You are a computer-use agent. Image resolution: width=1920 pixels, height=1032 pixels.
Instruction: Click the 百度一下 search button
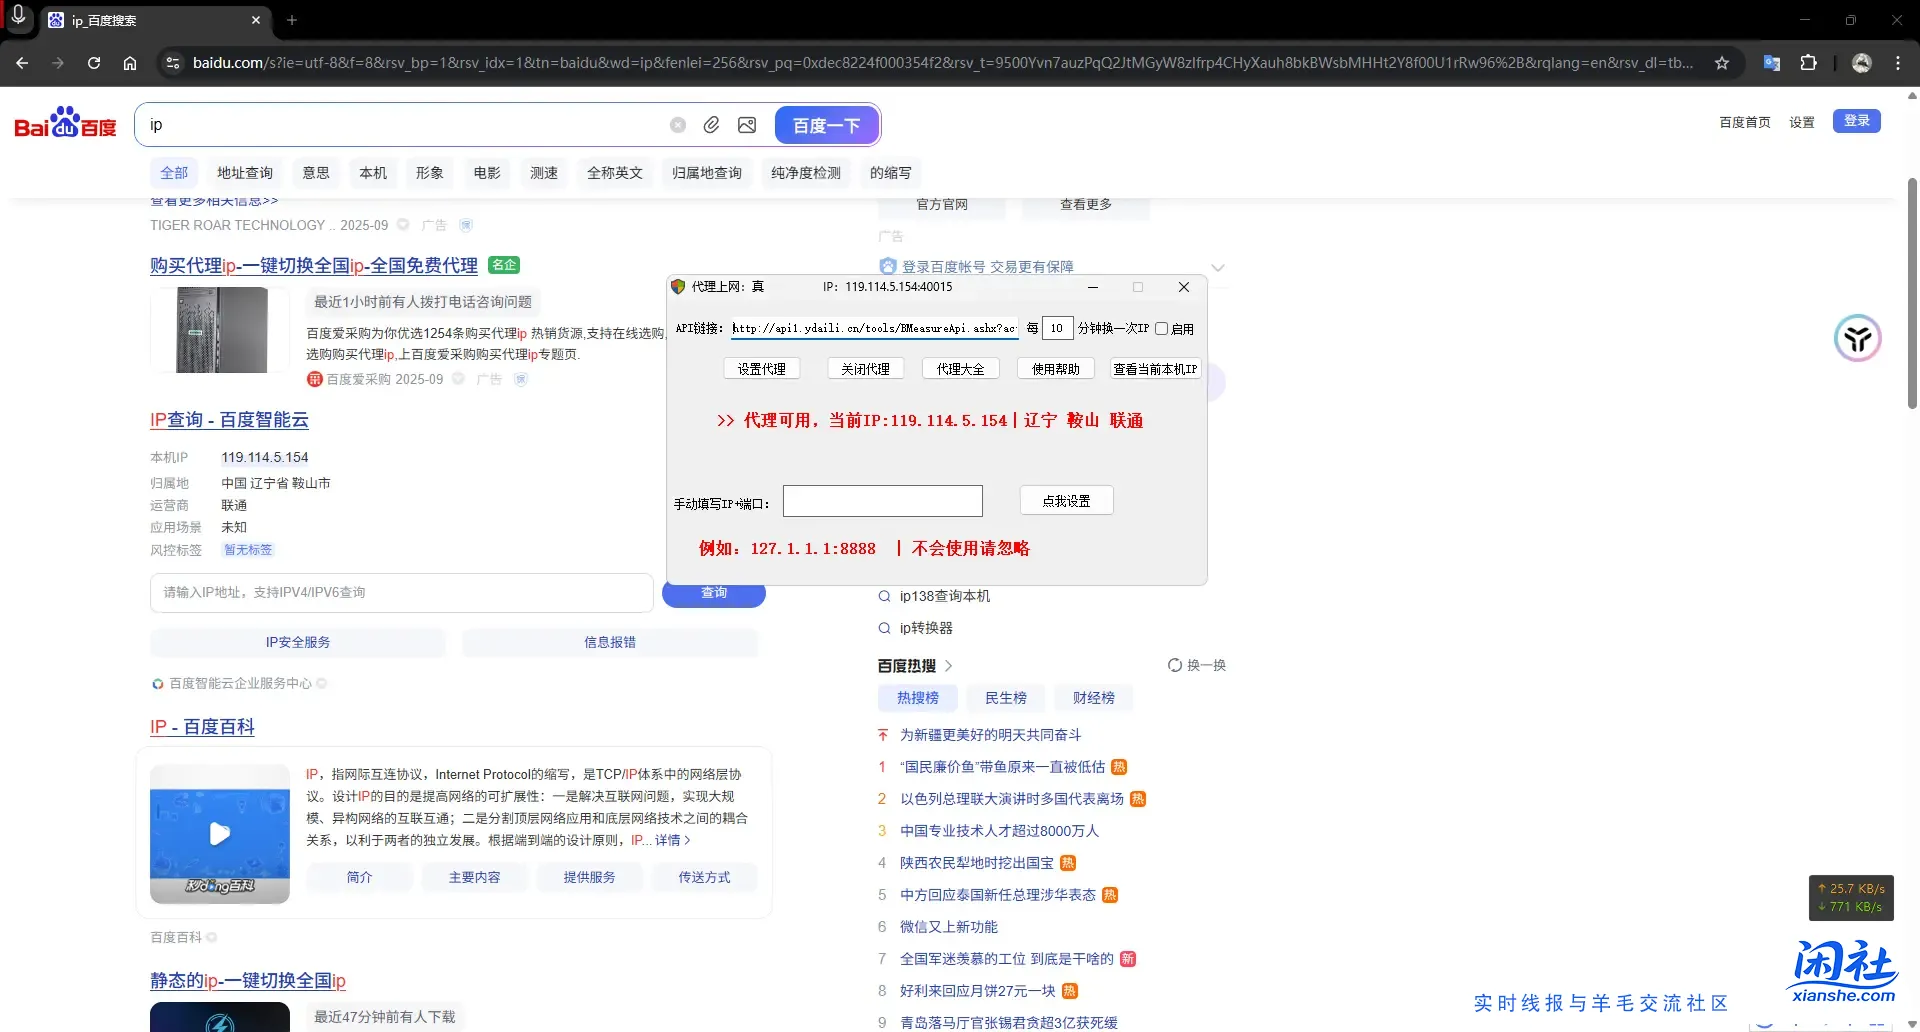[x=826, y=124]
